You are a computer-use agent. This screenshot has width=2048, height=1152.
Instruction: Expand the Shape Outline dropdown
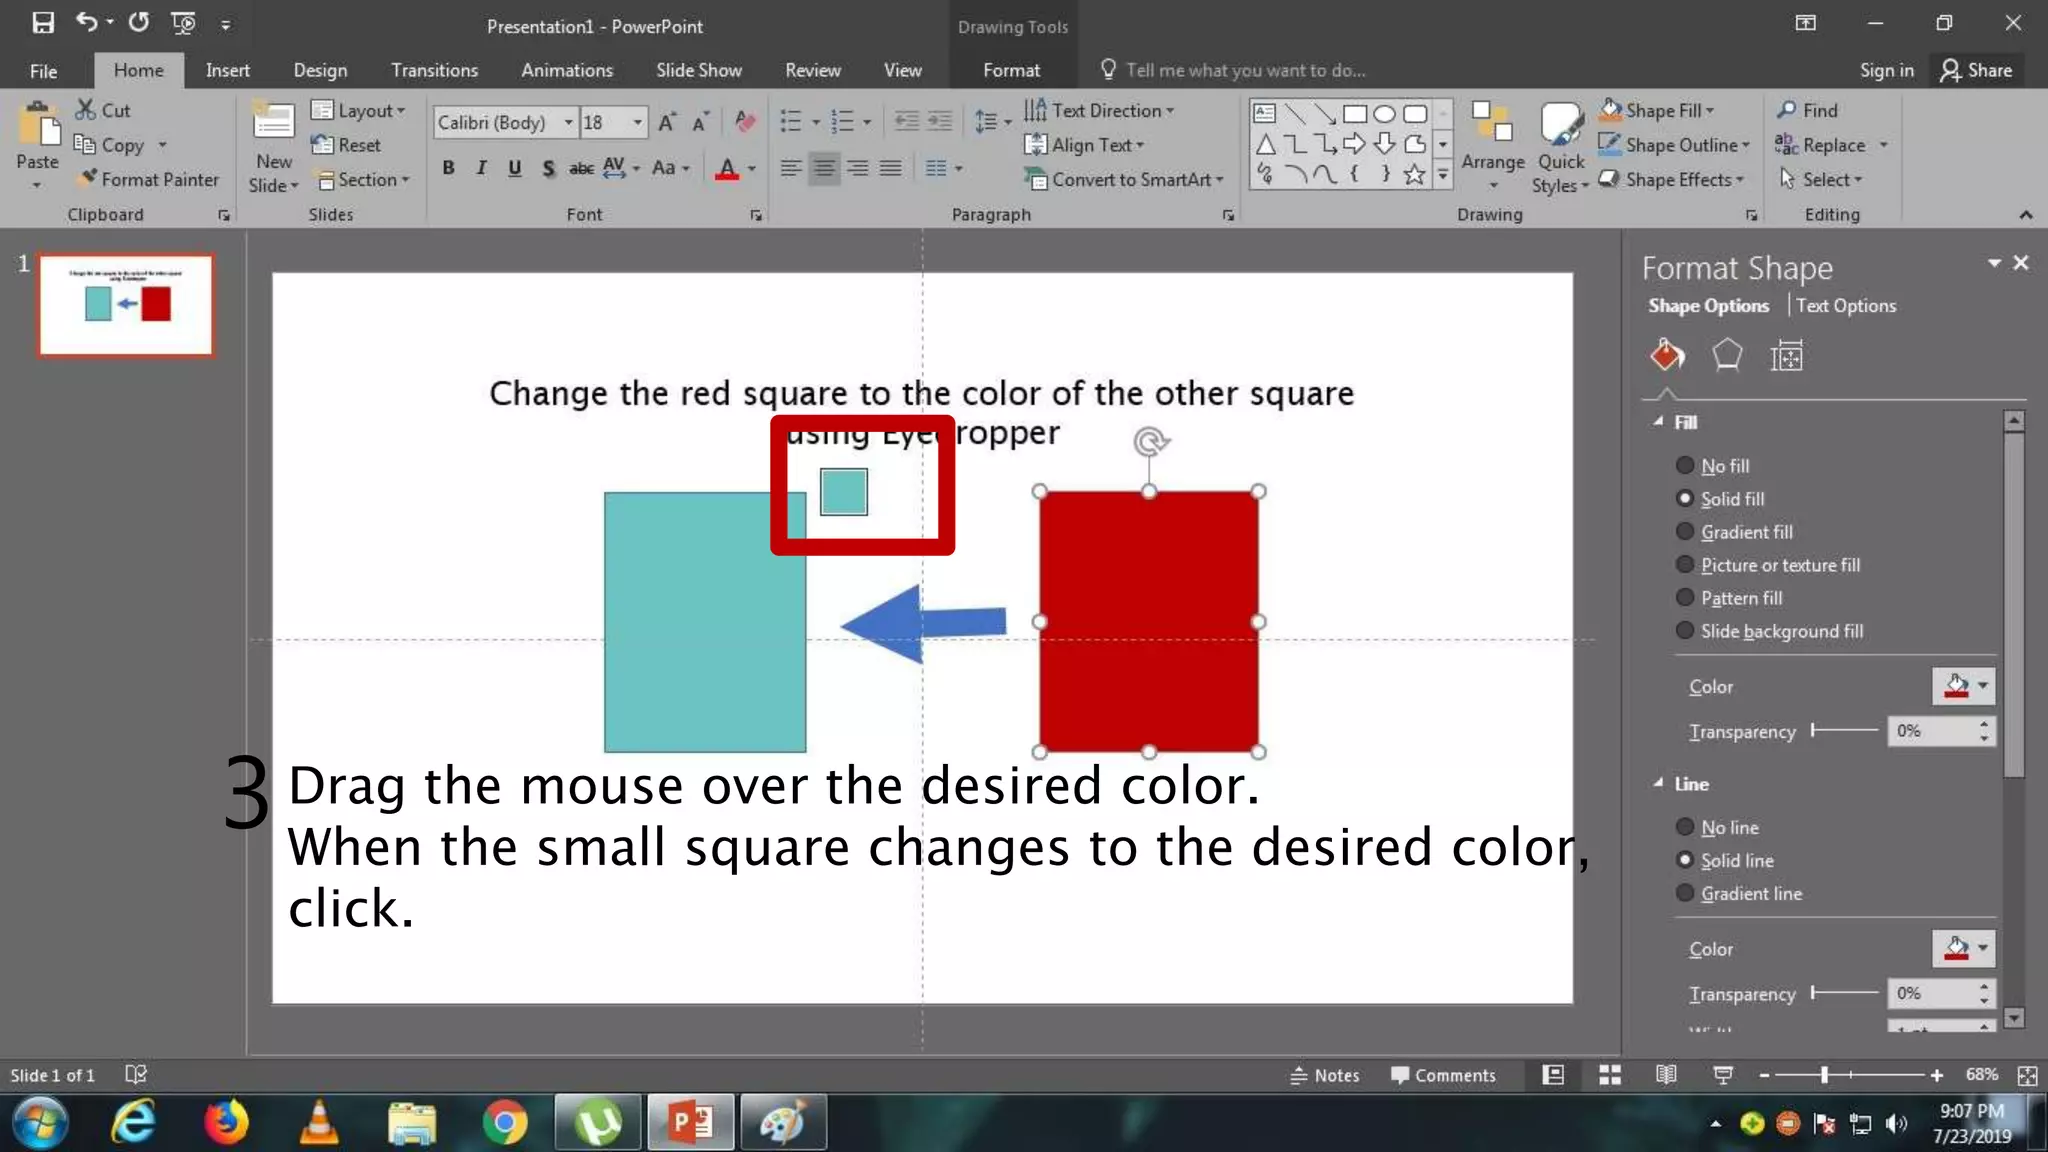click(x=1746, y=145)
